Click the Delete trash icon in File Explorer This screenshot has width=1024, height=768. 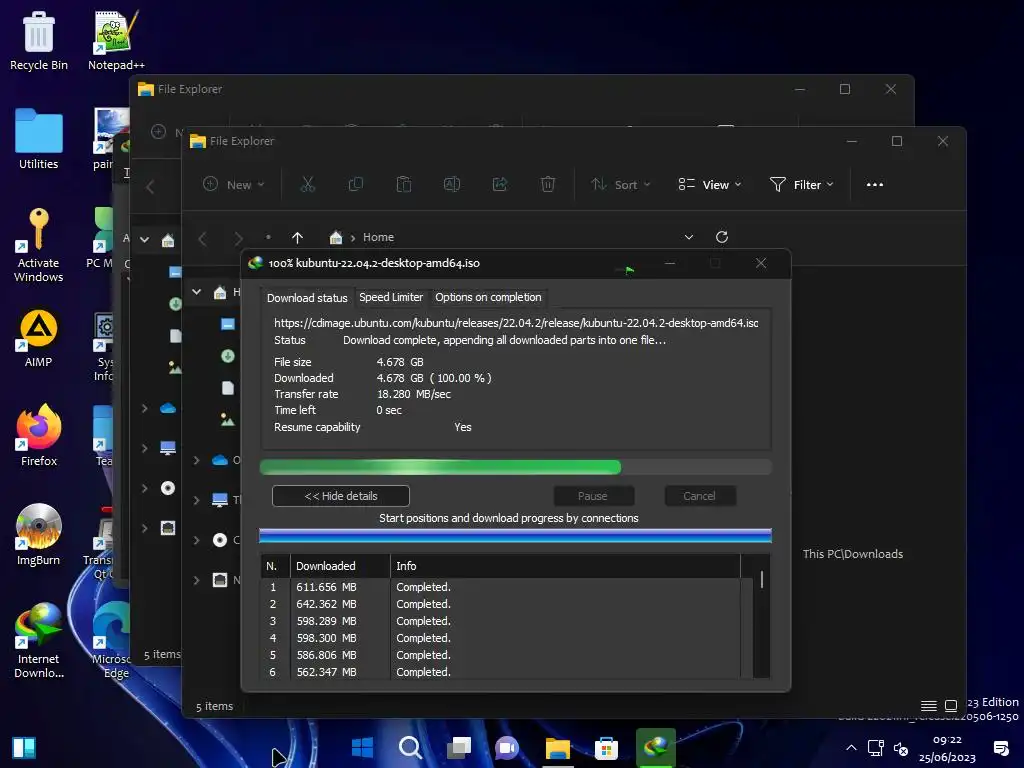point(548,185)
